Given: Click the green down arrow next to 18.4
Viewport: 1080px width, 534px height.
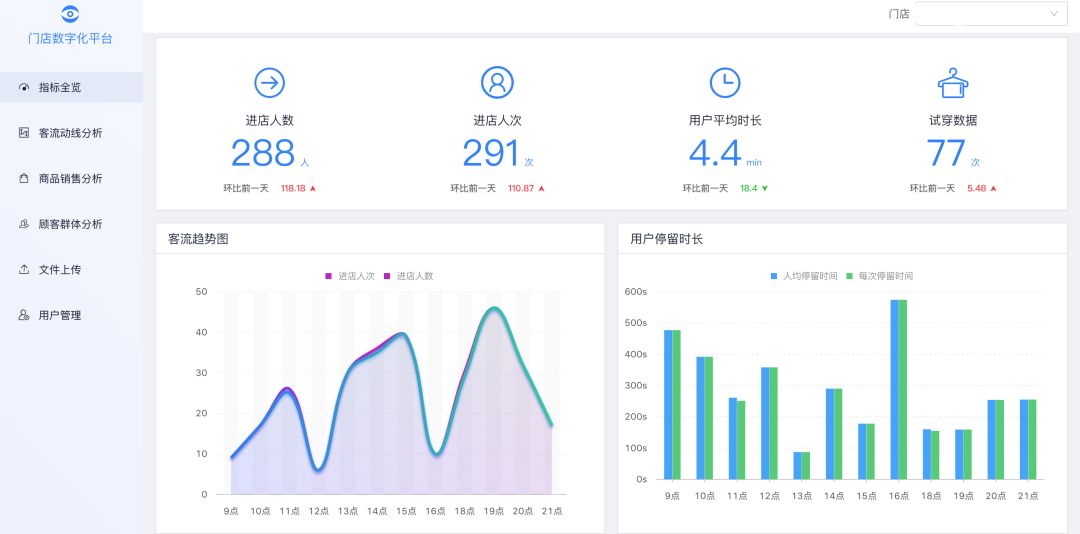Looking at the screenshot, I should (765, 188).
